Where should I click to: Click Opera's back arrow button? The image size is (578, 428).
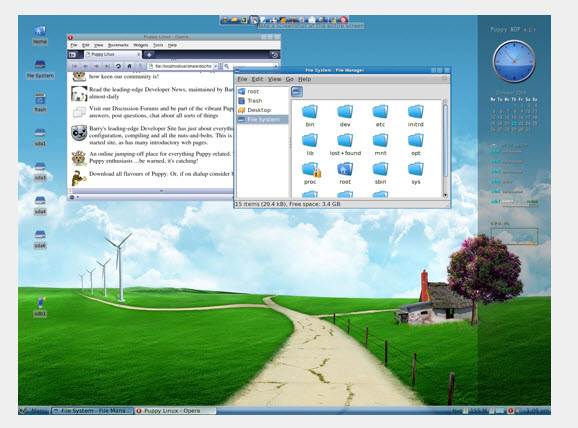tap(86, 66)
